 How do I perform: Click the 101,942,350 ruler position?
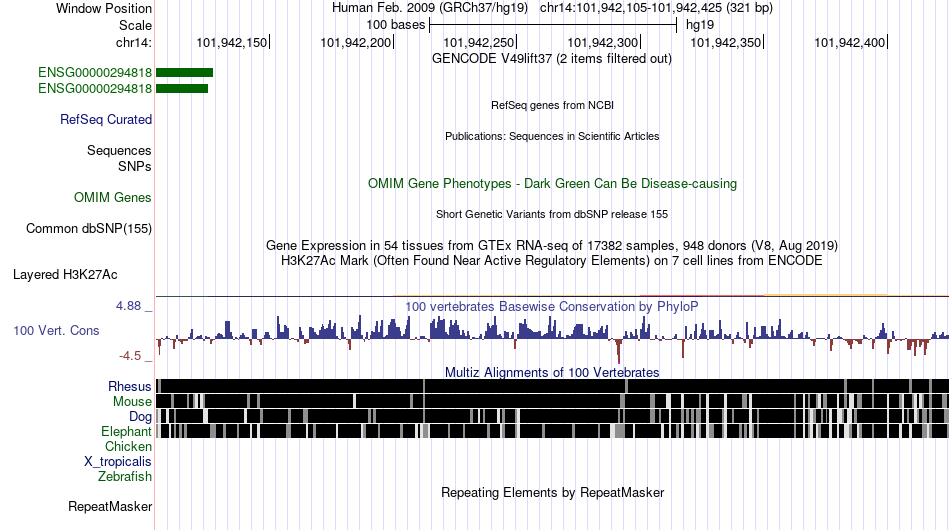coord(726,42)
